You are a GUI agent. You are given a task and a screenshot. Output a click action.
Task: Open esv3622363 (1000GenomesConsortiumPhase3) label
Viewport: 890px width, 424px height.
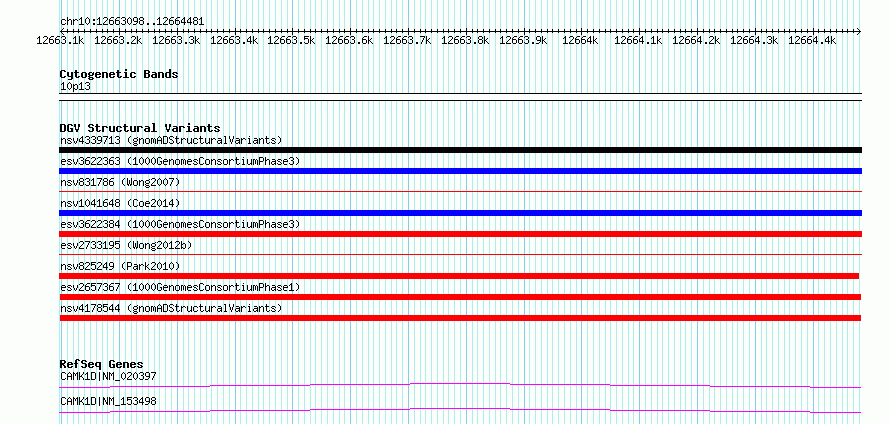(179, 161)
